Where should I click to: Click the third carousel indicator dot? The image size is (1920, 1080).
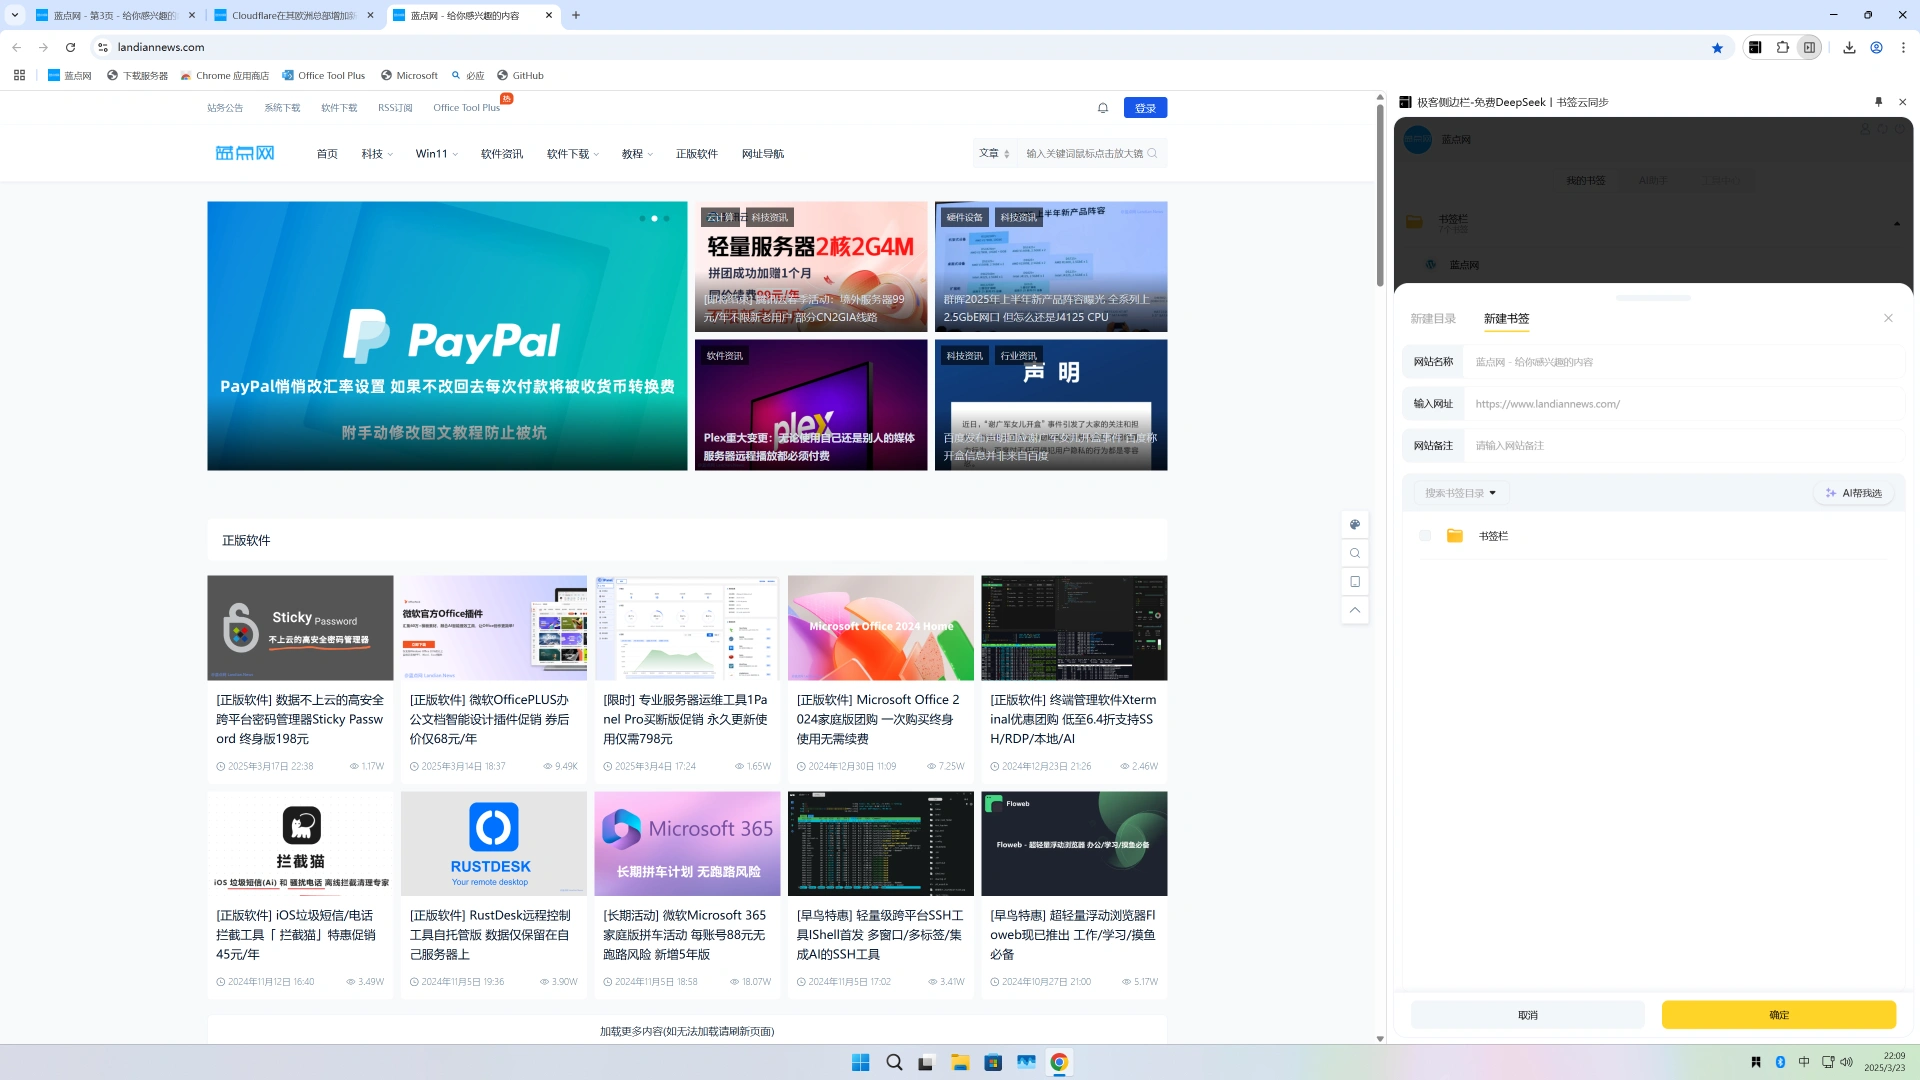pos(667,218)
